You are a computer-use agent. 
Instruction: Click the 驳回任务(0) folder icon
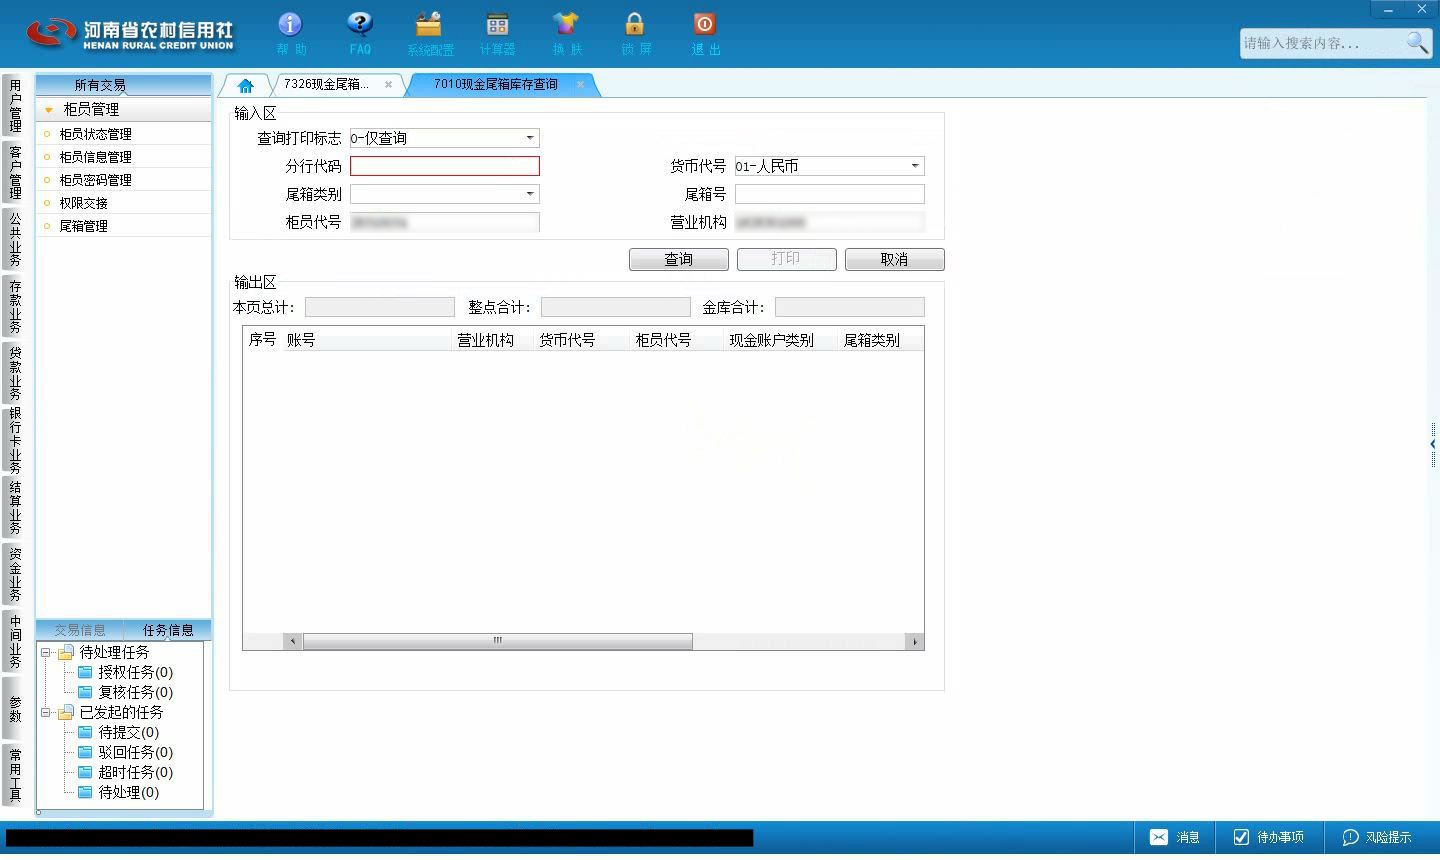point(85,752)
